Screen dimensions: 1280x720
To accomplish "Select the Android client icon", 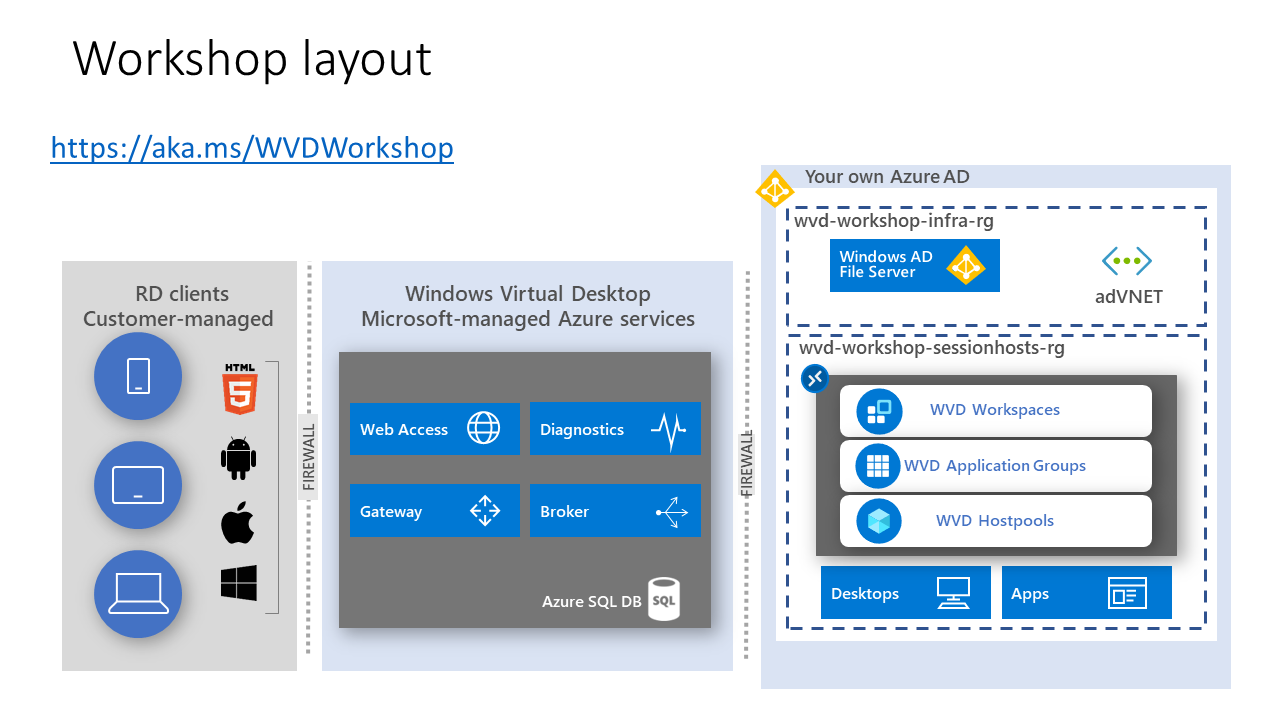I will click(237, 459).
